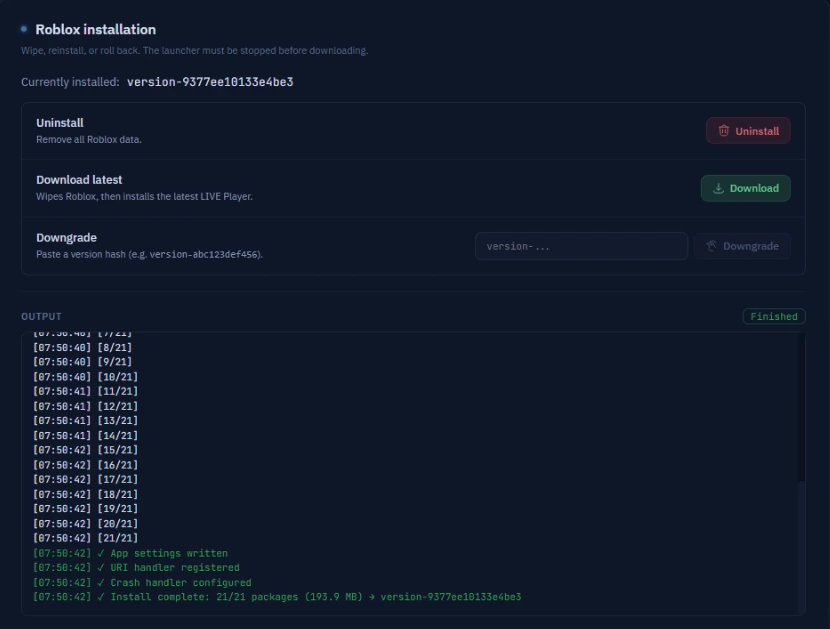Click the Downgrade button

742,246
